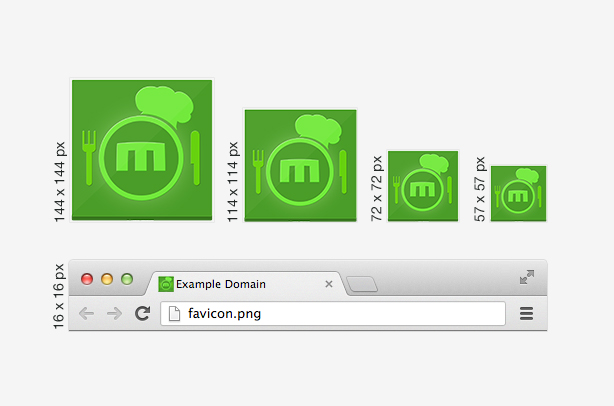Image resolution: width=614 pixels, height=406 pixels.
Task: Switch to the Example Domain tab
Action: click(x=246, y=283)
